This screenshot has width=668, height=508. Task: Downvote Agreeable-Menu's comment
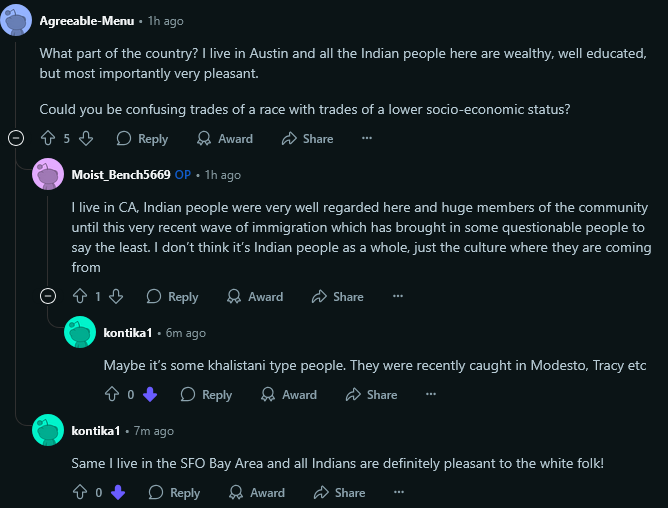(x=86, y=138)
